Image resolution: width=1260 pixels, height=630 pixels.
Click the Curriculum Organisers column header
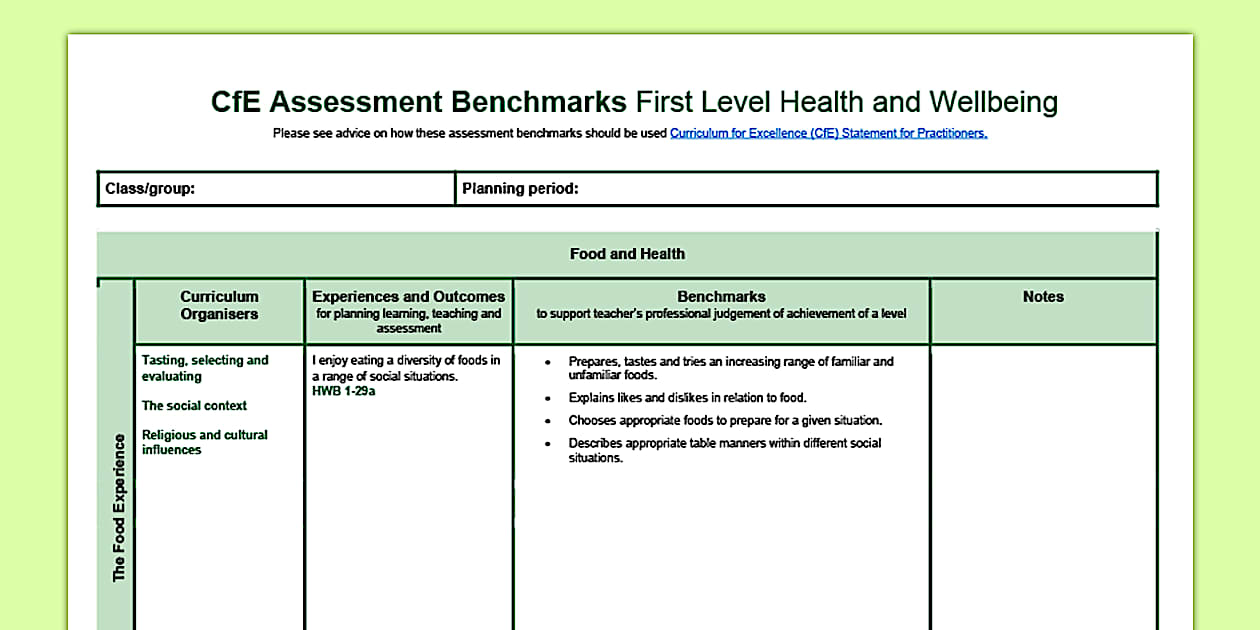(x=218, y=305)
